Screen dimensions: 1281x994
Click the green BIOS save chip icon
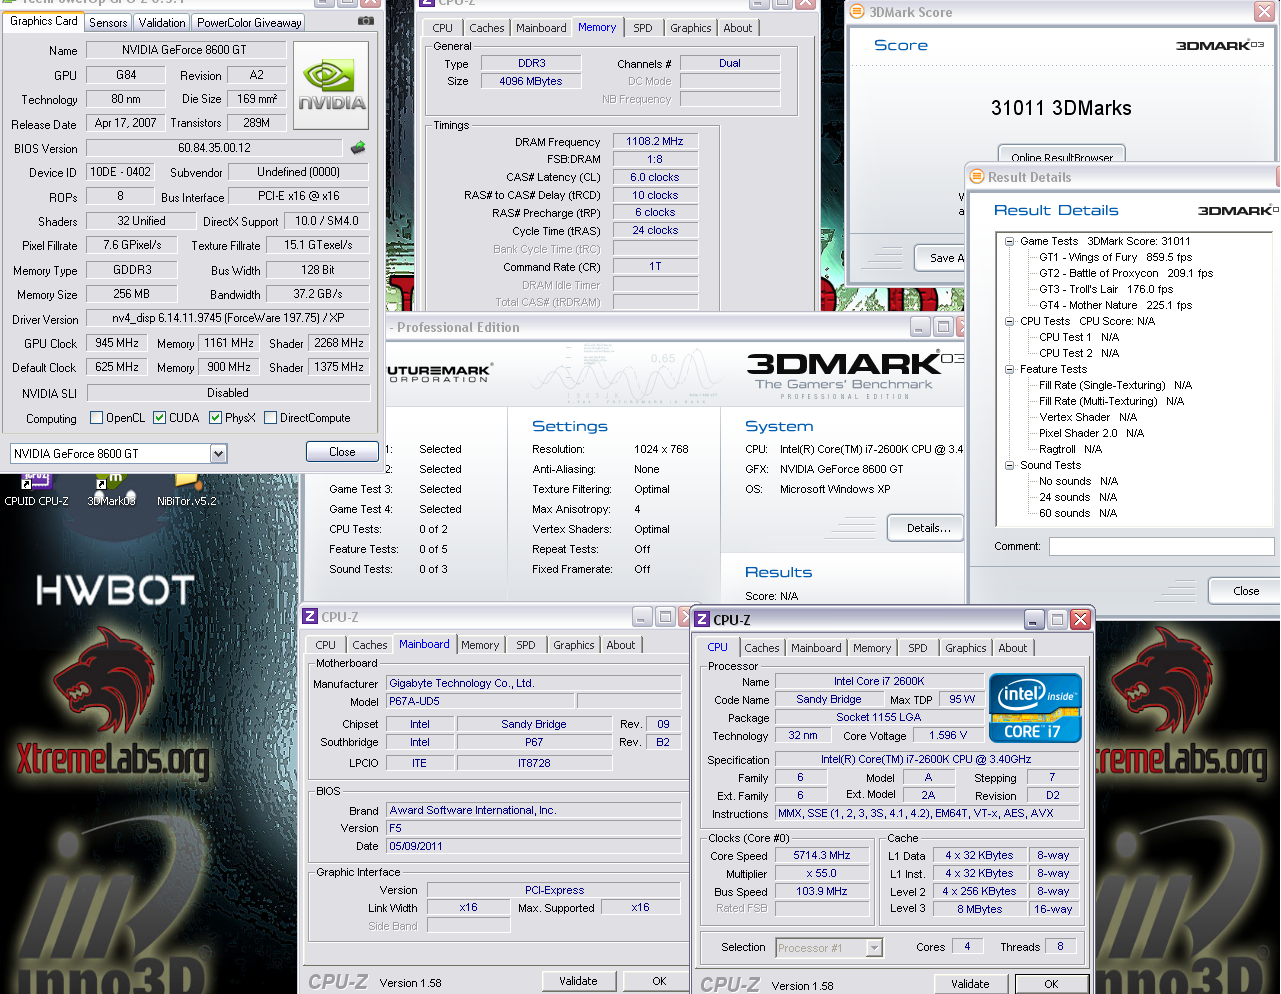[x=358, y=148]
